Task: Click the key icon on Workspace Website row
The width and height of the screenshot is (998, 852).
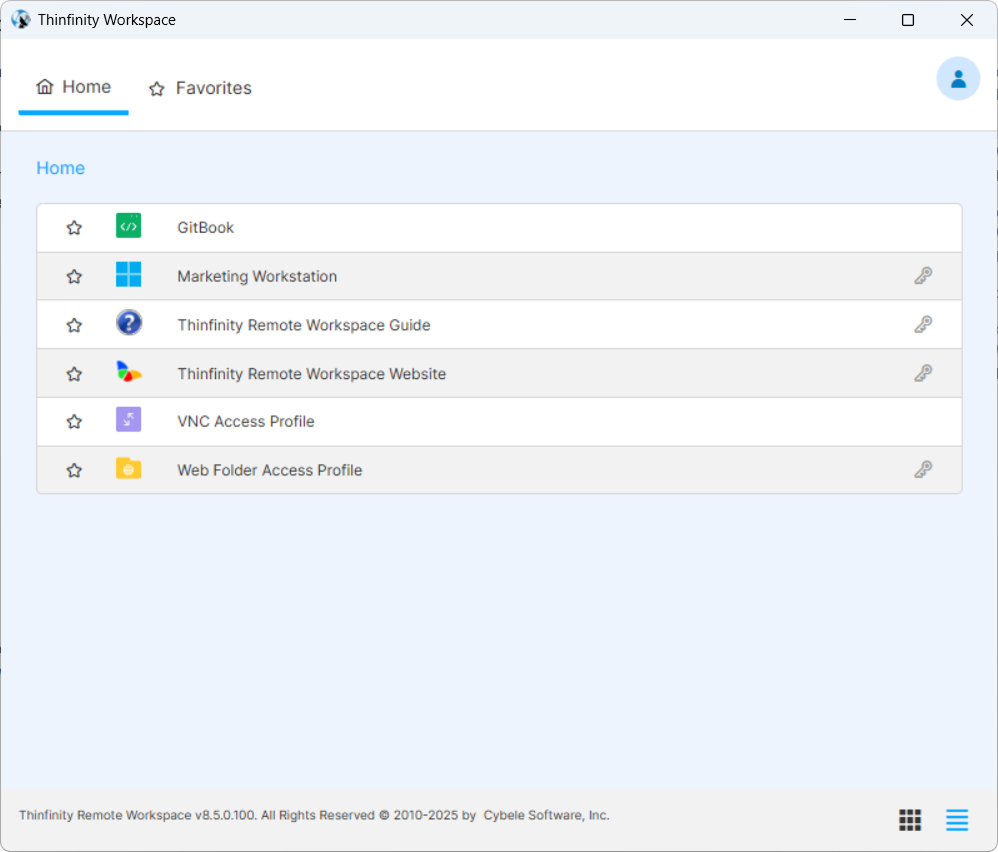Action: pyautogui.click(x=923, y=373)
